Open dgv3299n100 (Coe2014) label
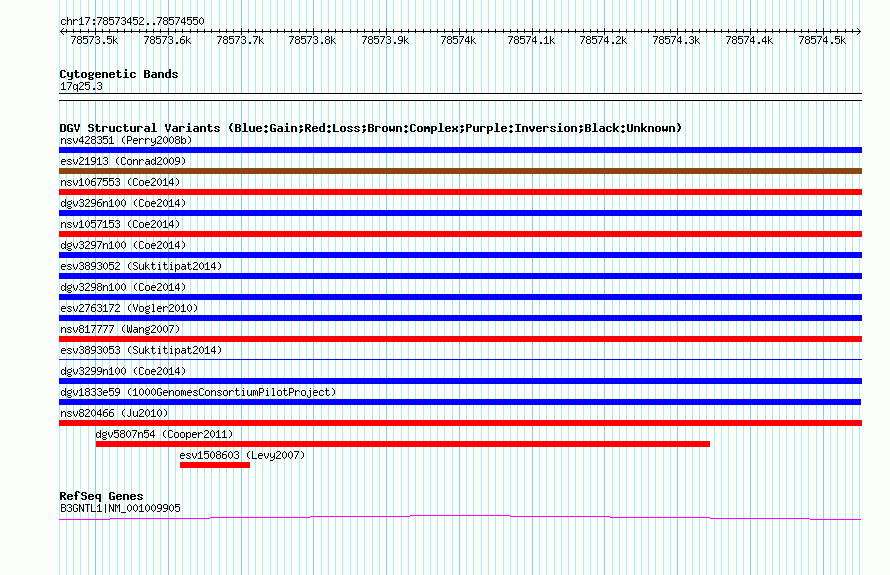The width and height of the screenshot is (890, 575). pyautogui.click(x=123, y=371)
